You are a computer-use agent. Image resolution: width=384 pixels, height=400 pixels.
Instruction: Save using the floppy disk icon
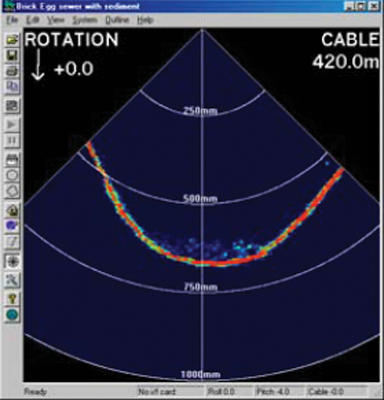tap(13, 55)
